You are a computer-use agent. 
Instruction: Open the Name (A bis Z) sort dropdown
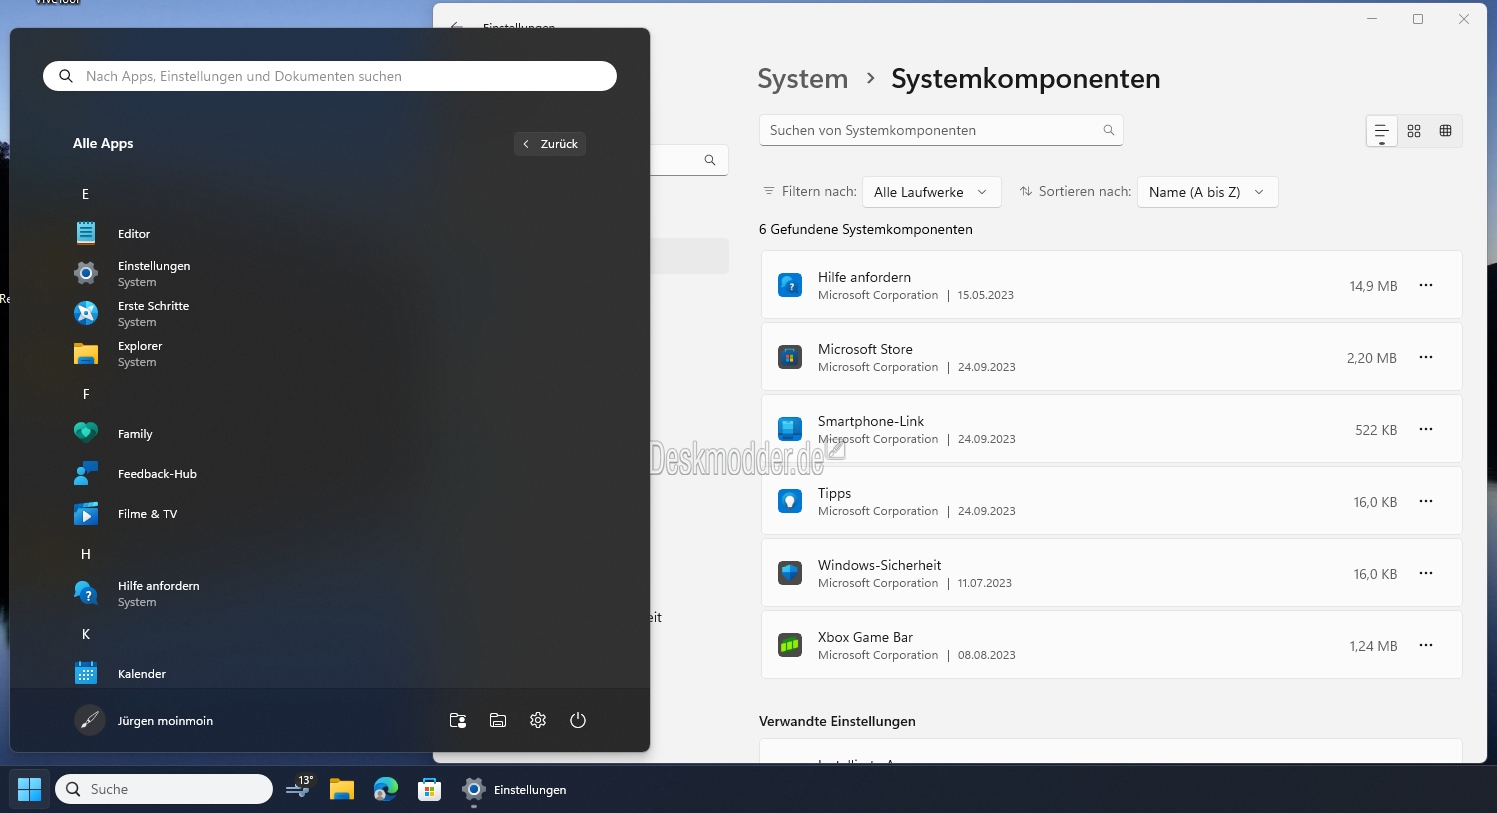1207,192
